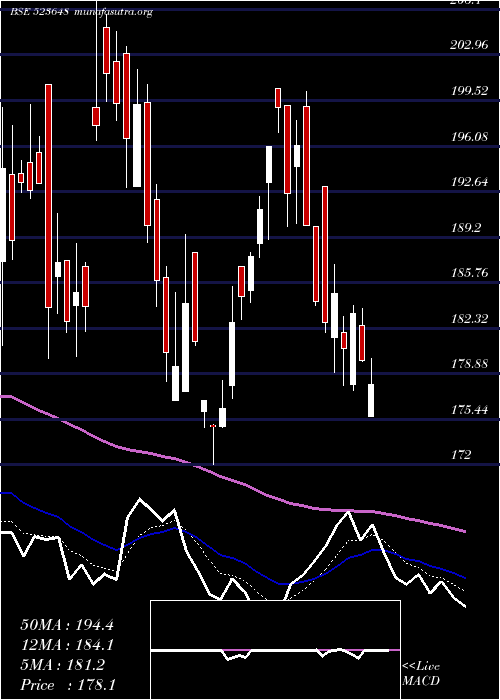Click the 189.2 price axis label
The height and width of the screenshot is (700, 500).
(x=467, y=228)
